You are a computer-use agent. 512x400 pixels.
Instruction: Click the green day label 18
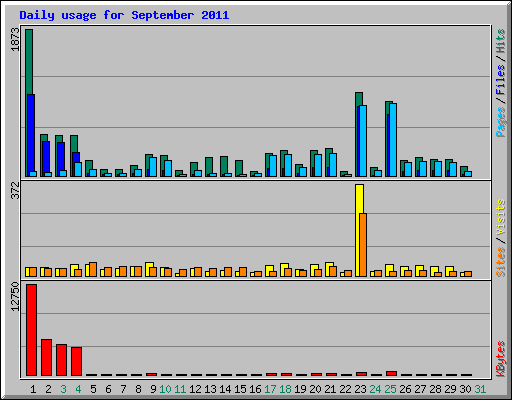[x=285, y=389]
